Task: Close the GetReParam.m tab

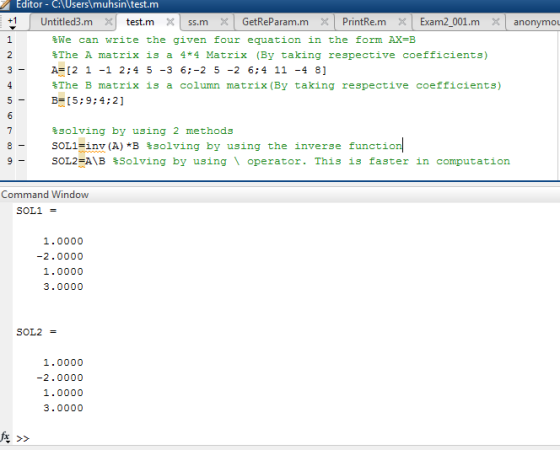Action: point(324,22)
